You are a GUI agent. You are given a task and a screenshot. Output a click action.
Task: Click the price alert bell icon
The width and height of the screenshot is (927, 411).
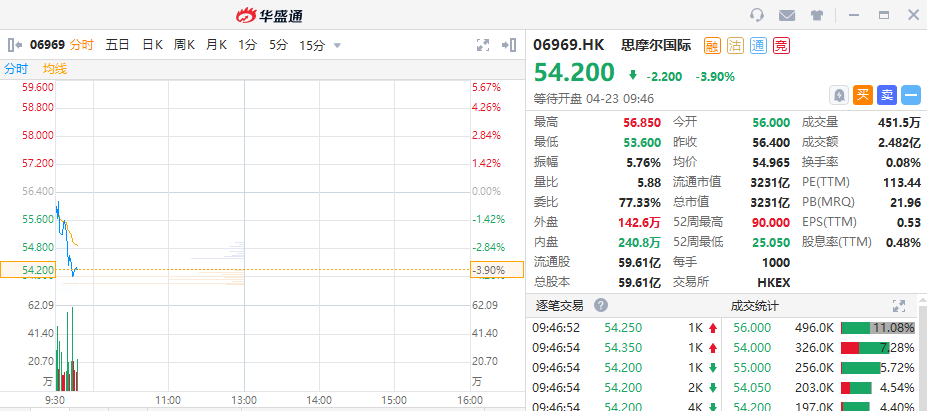[x=838, y=95]
